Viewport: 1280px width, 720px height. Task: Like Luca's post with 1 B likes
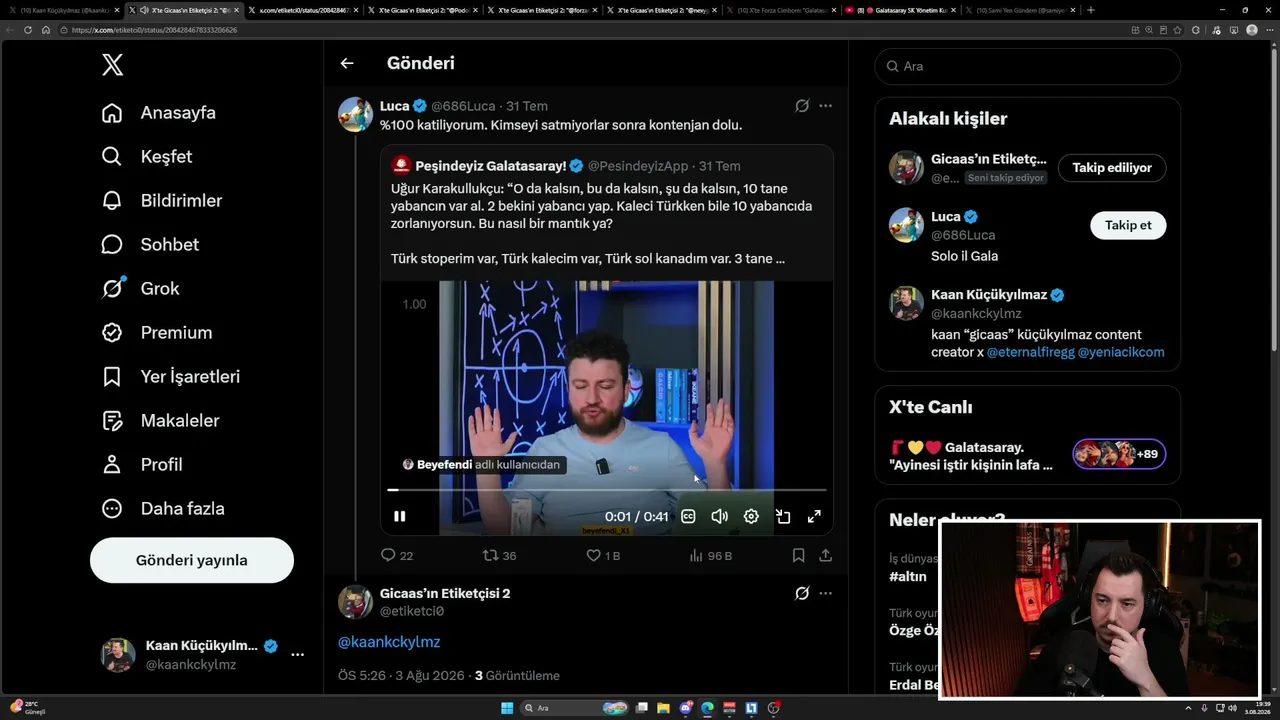(603, 555)
